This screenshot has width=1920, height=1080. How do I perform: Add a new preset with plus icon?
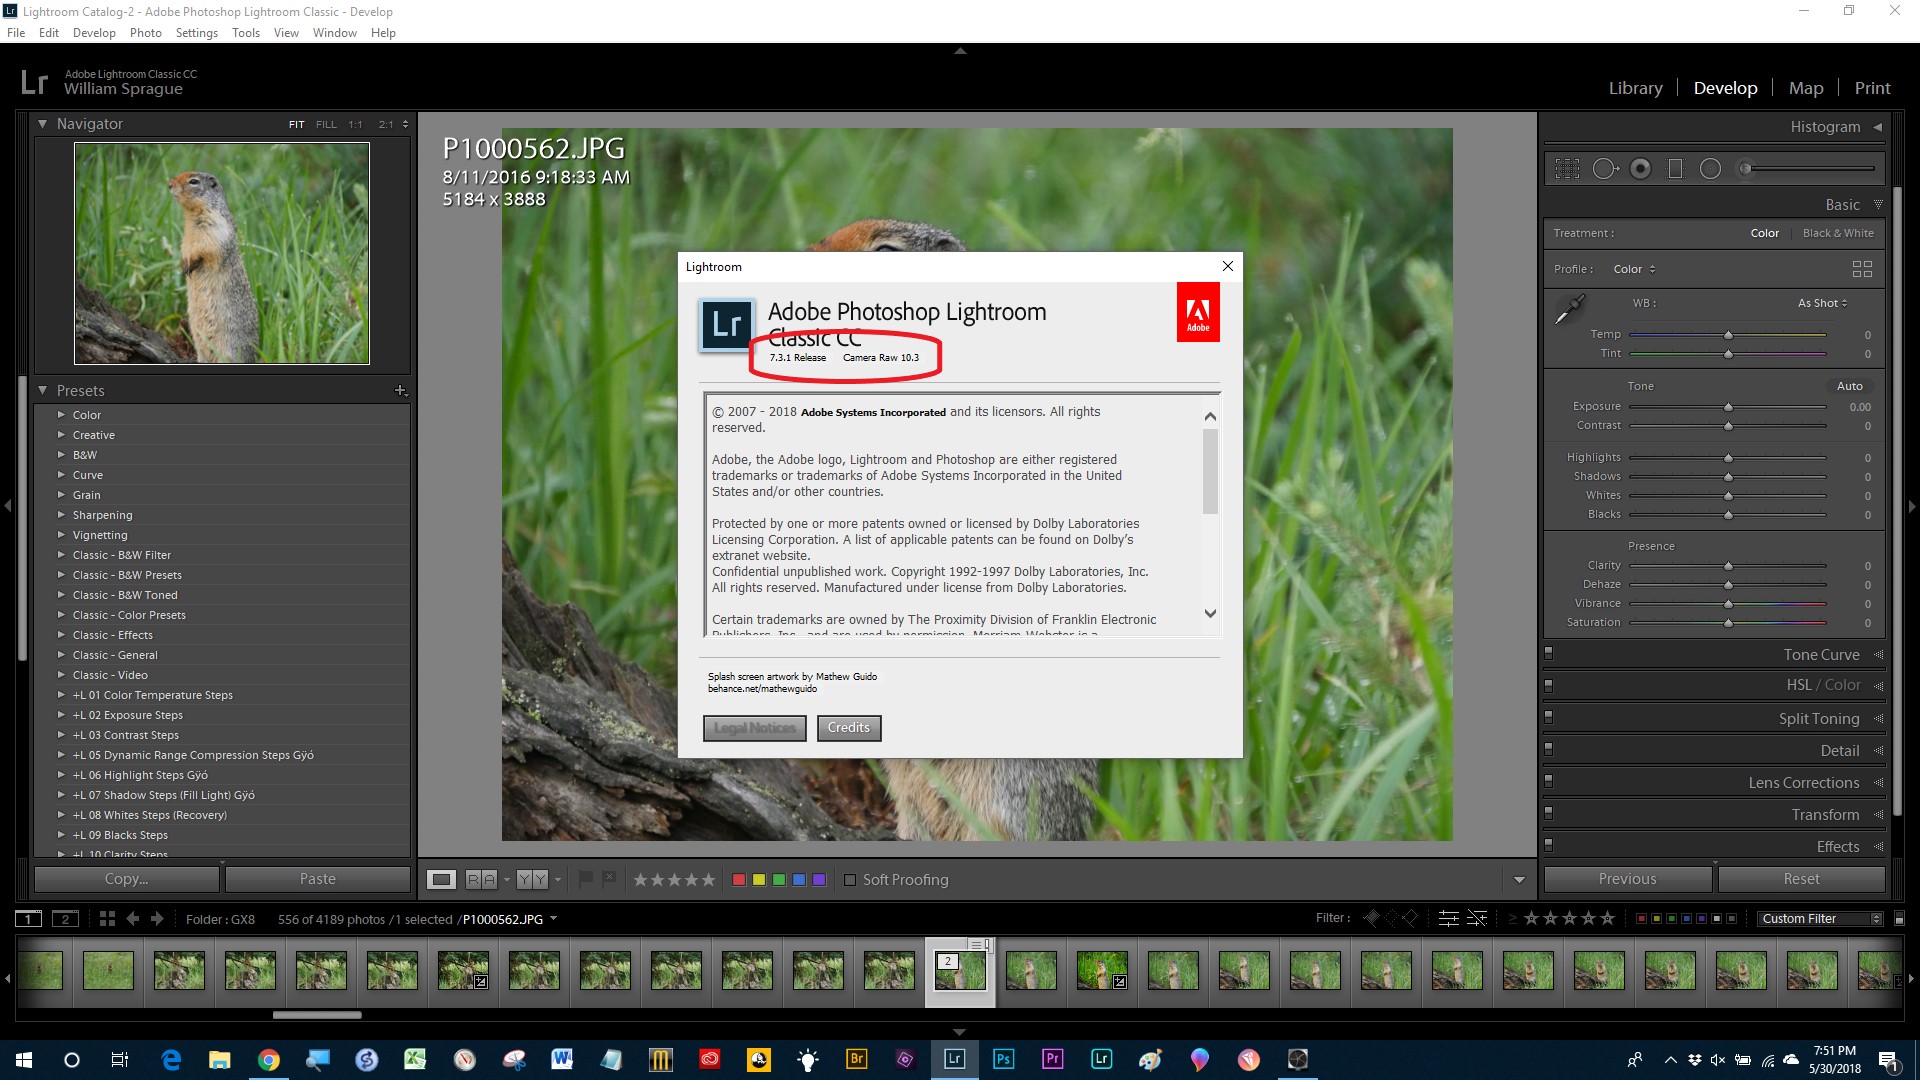(400, 390)
